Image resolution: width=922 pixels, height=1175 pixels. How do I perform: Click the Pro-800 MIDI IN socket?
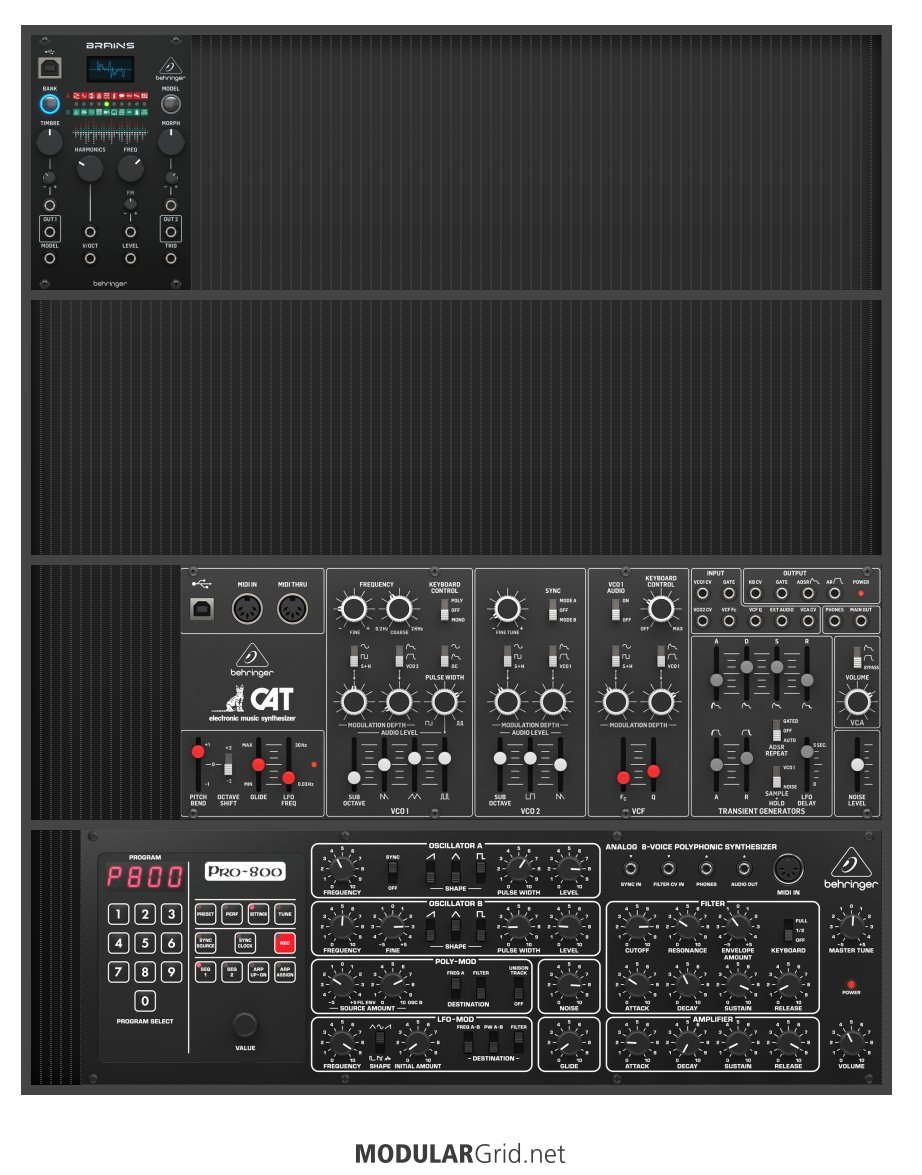[788, 869]
